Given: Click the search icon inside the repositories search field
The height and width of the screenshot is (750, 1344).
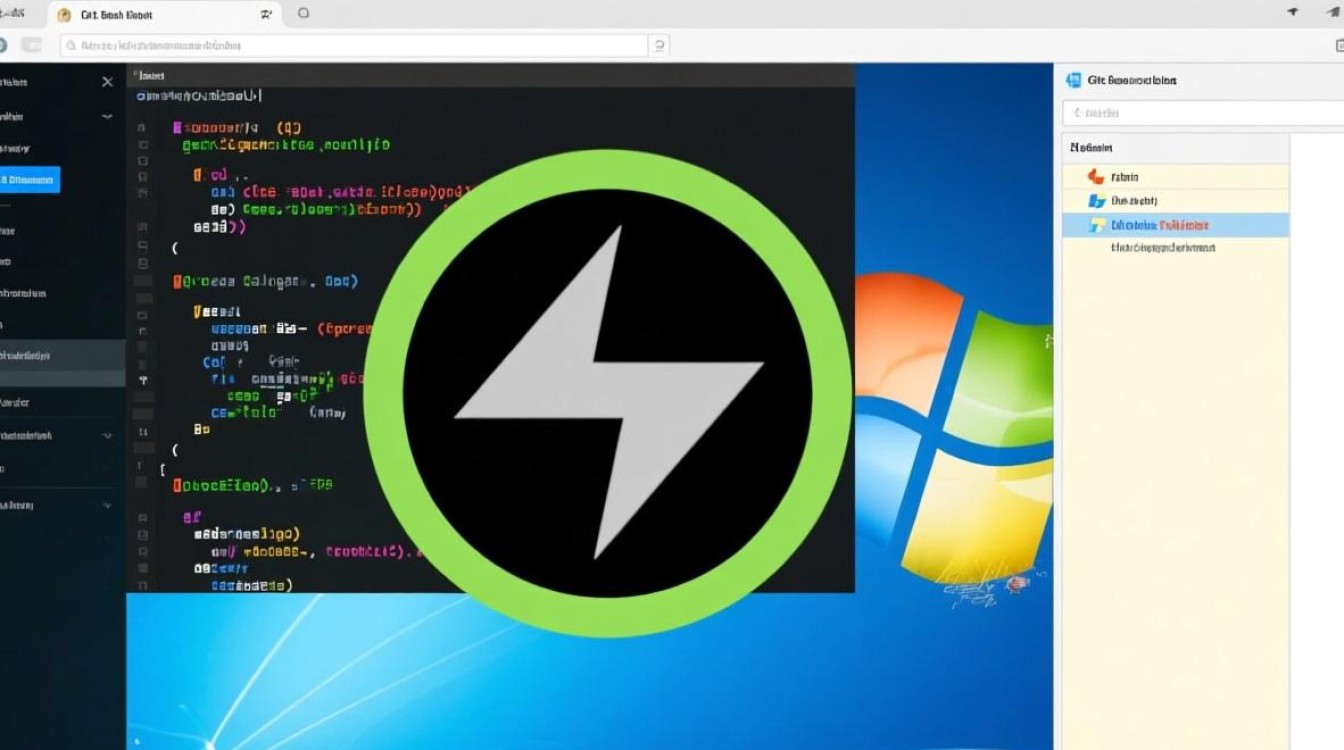Looking at the screenshot, I should 1076,112.
